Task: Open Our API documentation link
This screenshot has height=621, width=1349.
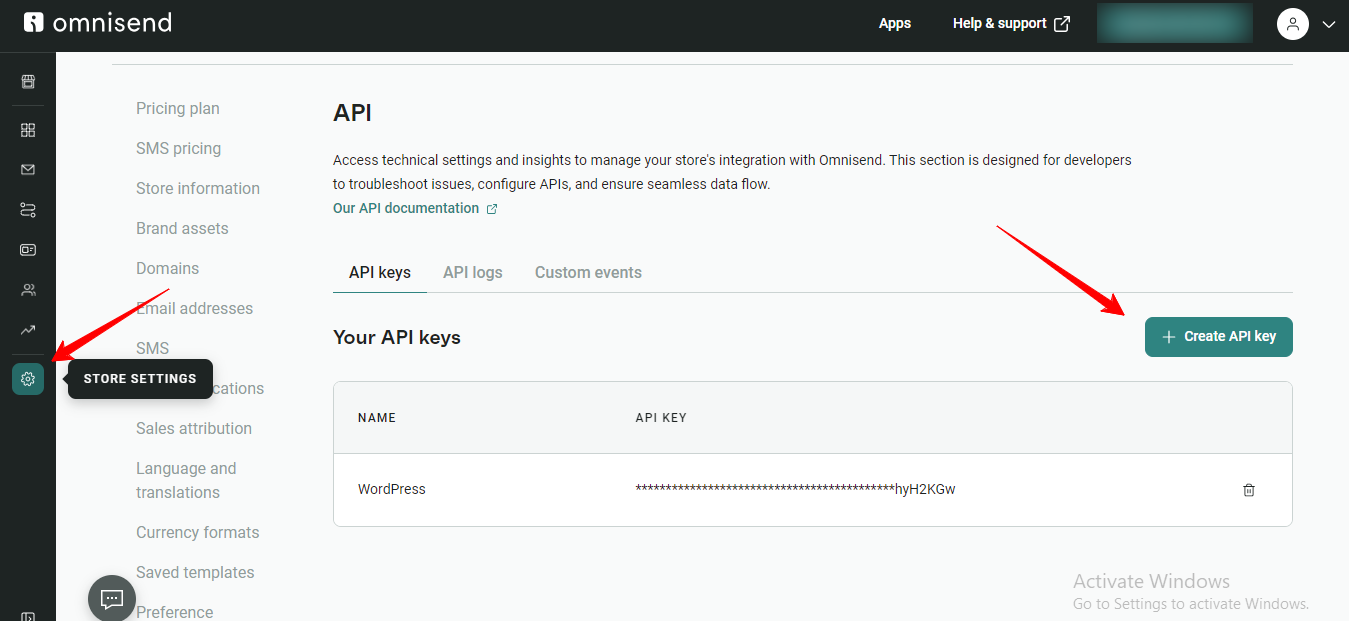Action: coord(406,207)
